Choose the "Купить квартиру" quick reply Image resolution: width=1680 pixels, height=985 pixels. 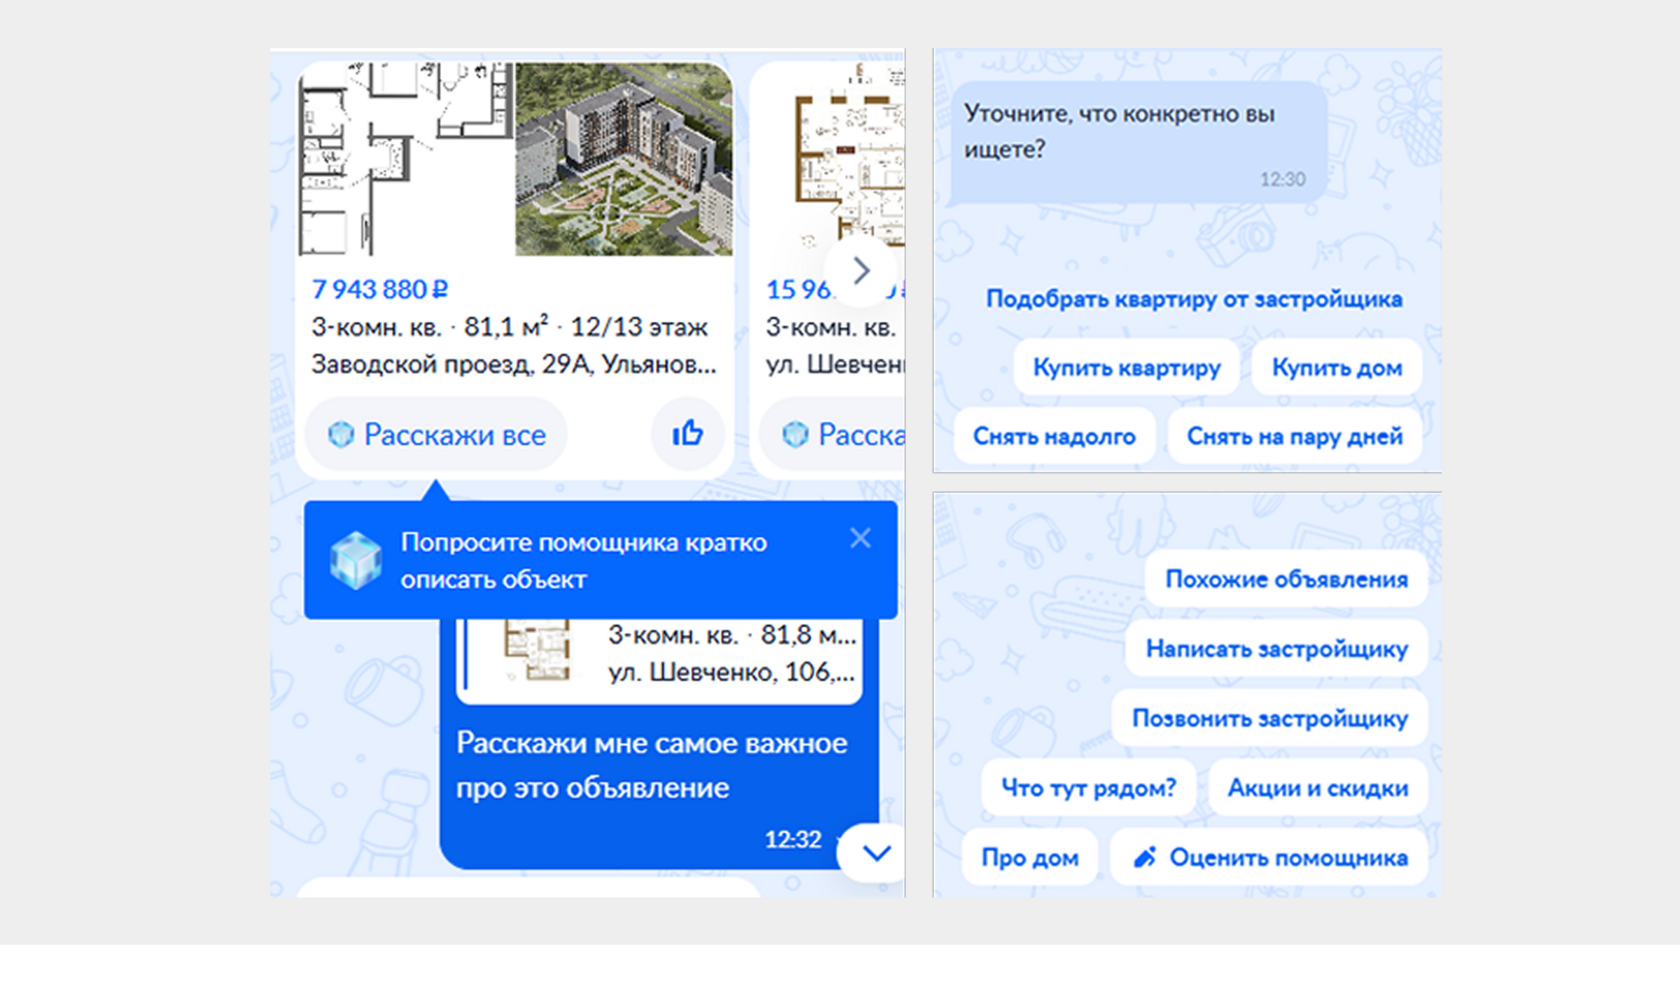1127,367
